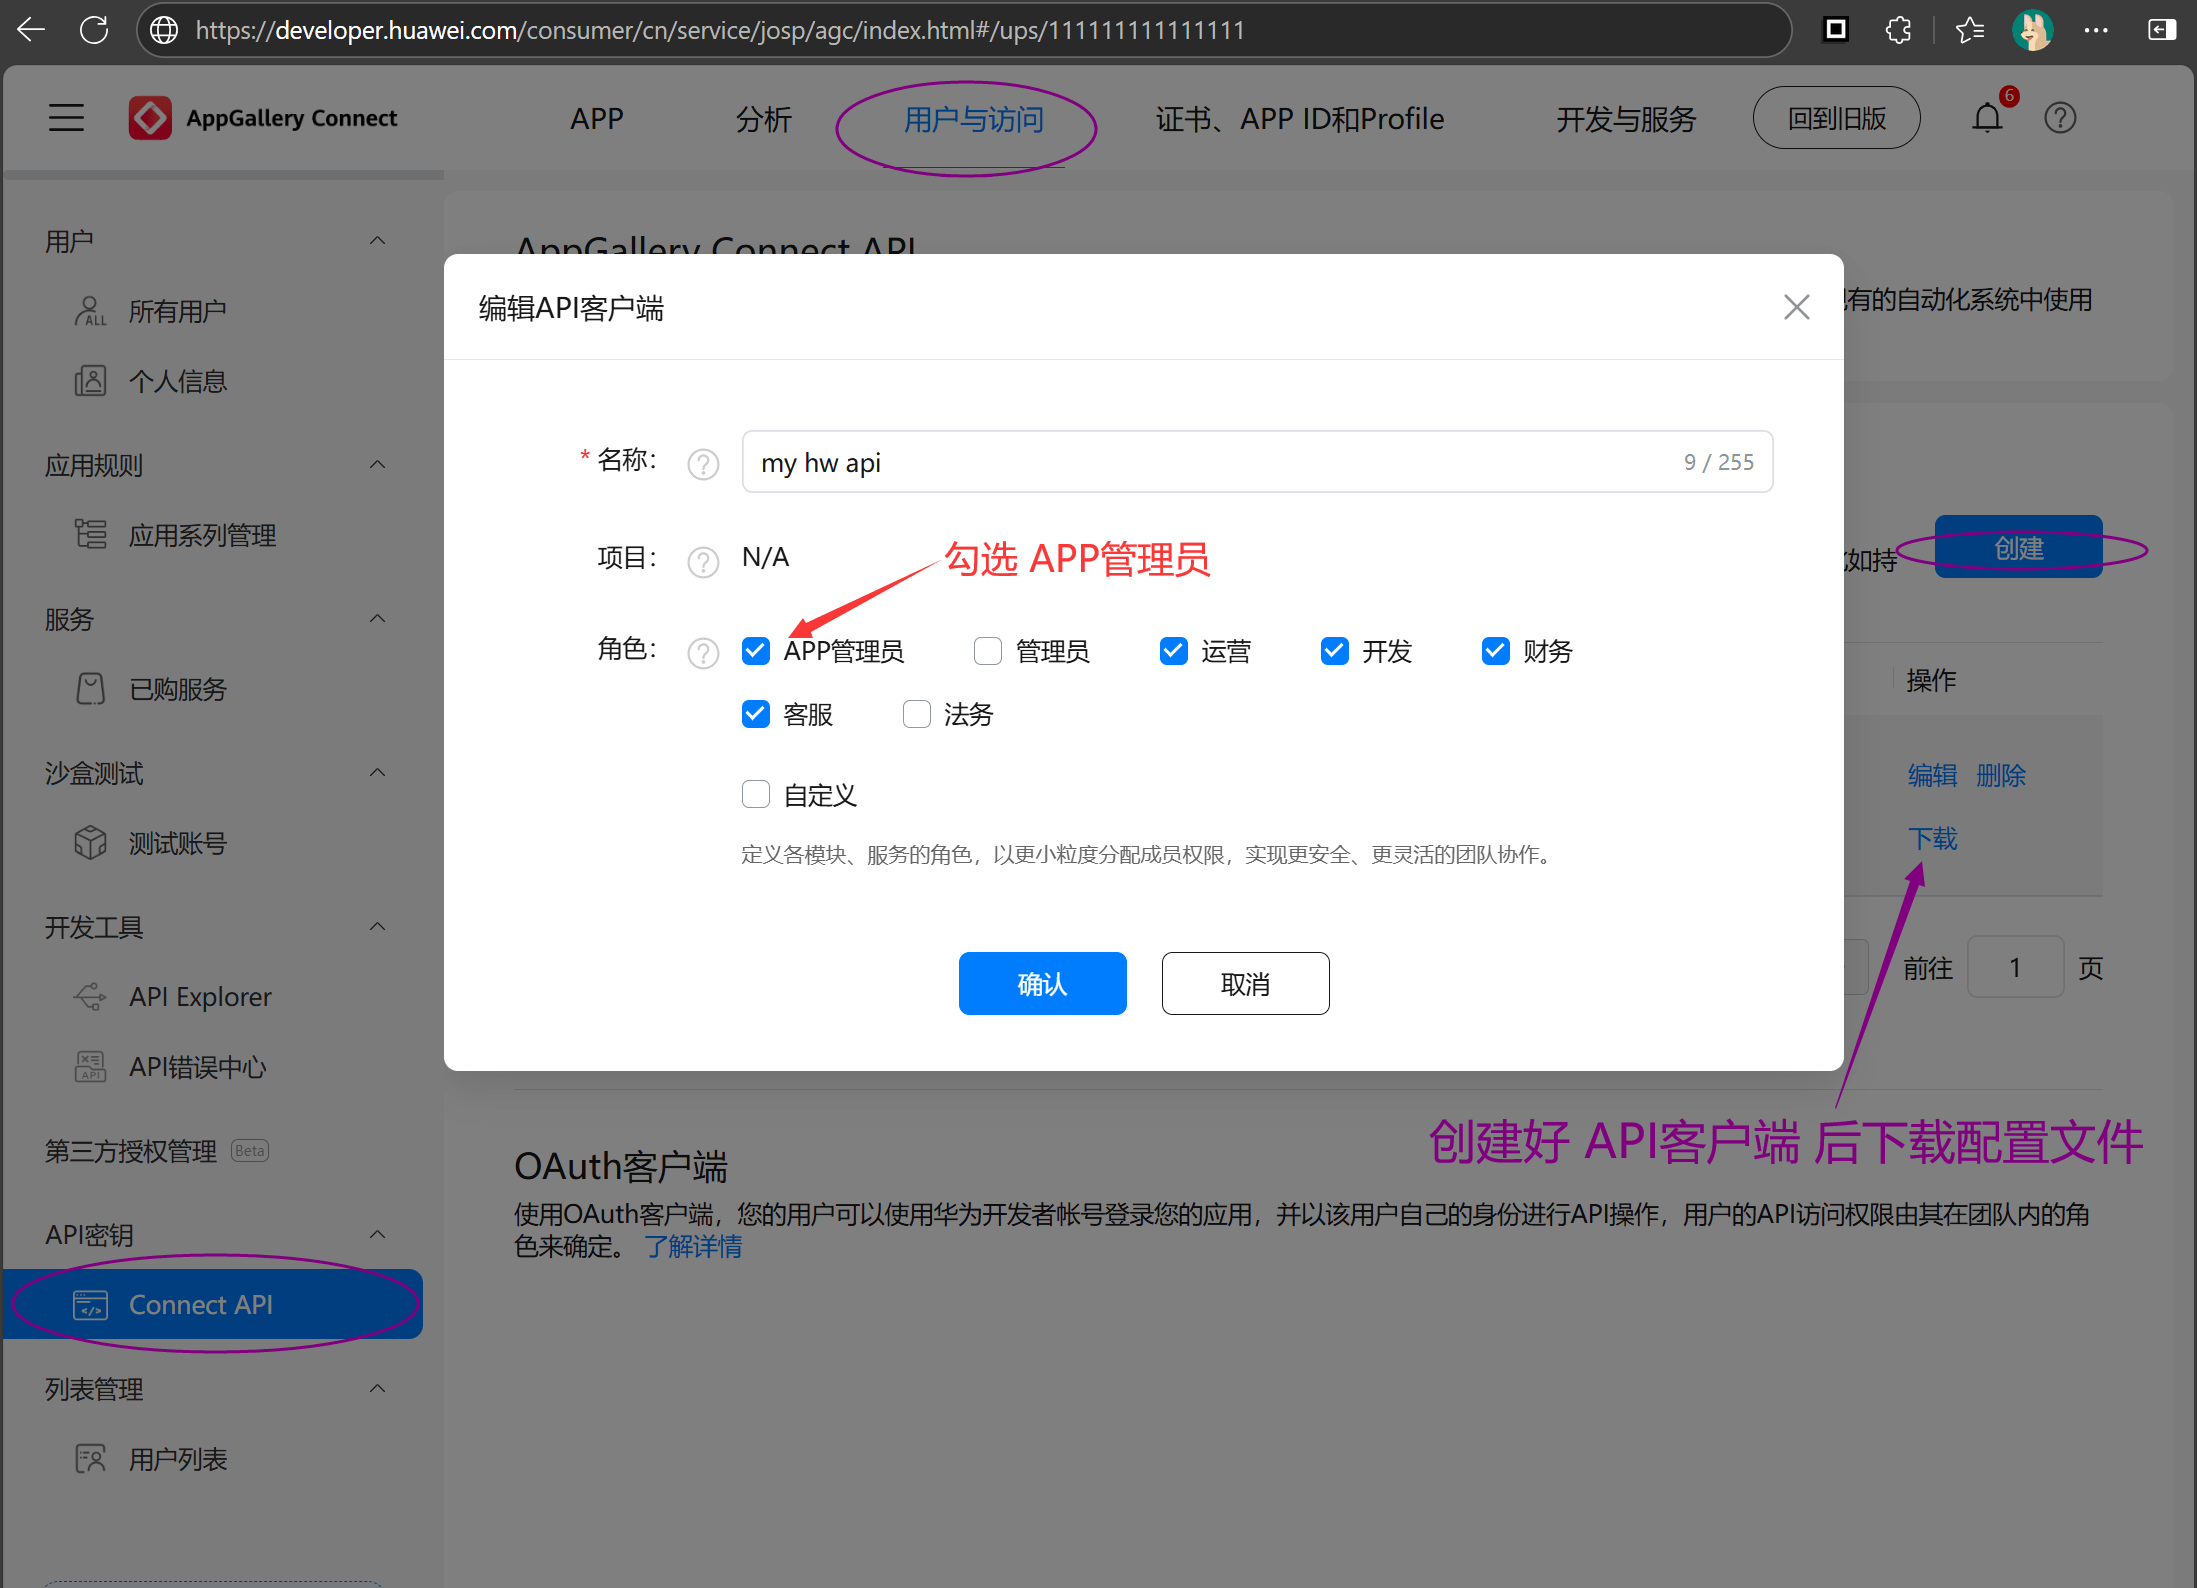Click the help icon next to 名称
Screen dimensions: 2197x1588
click(703, 464)
